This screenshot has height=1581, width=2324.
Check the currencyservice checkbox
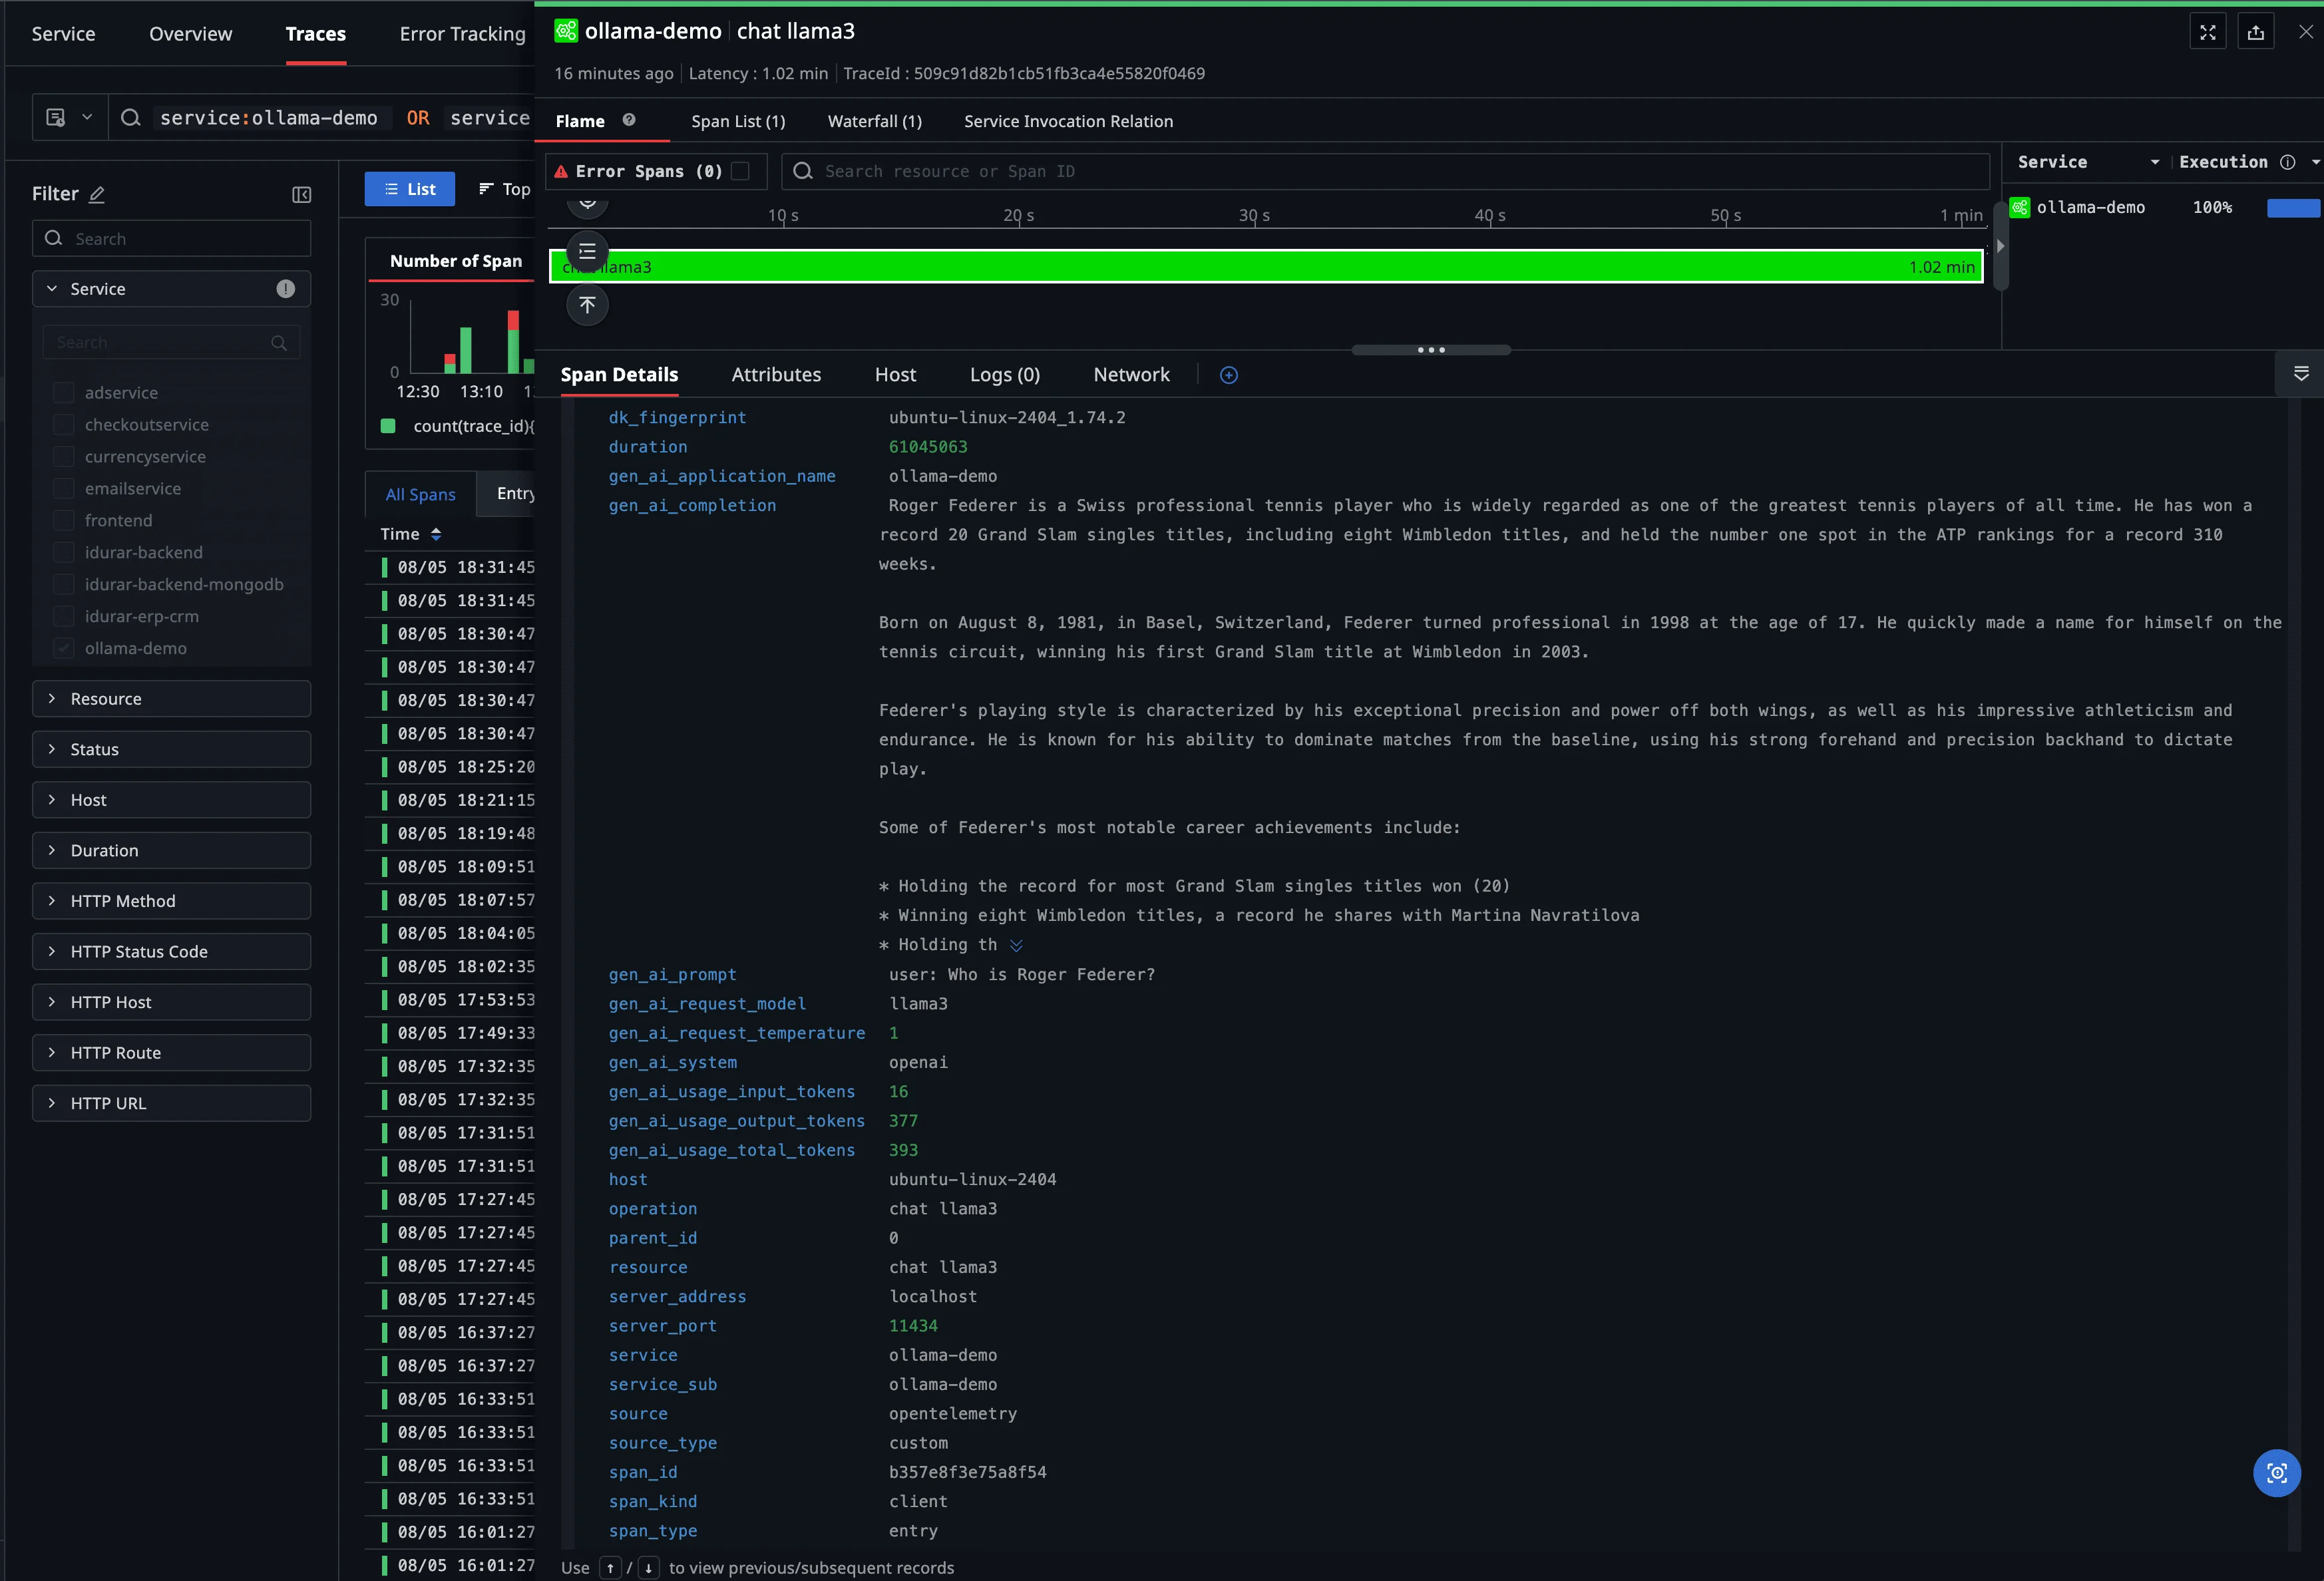pos(64,457)
